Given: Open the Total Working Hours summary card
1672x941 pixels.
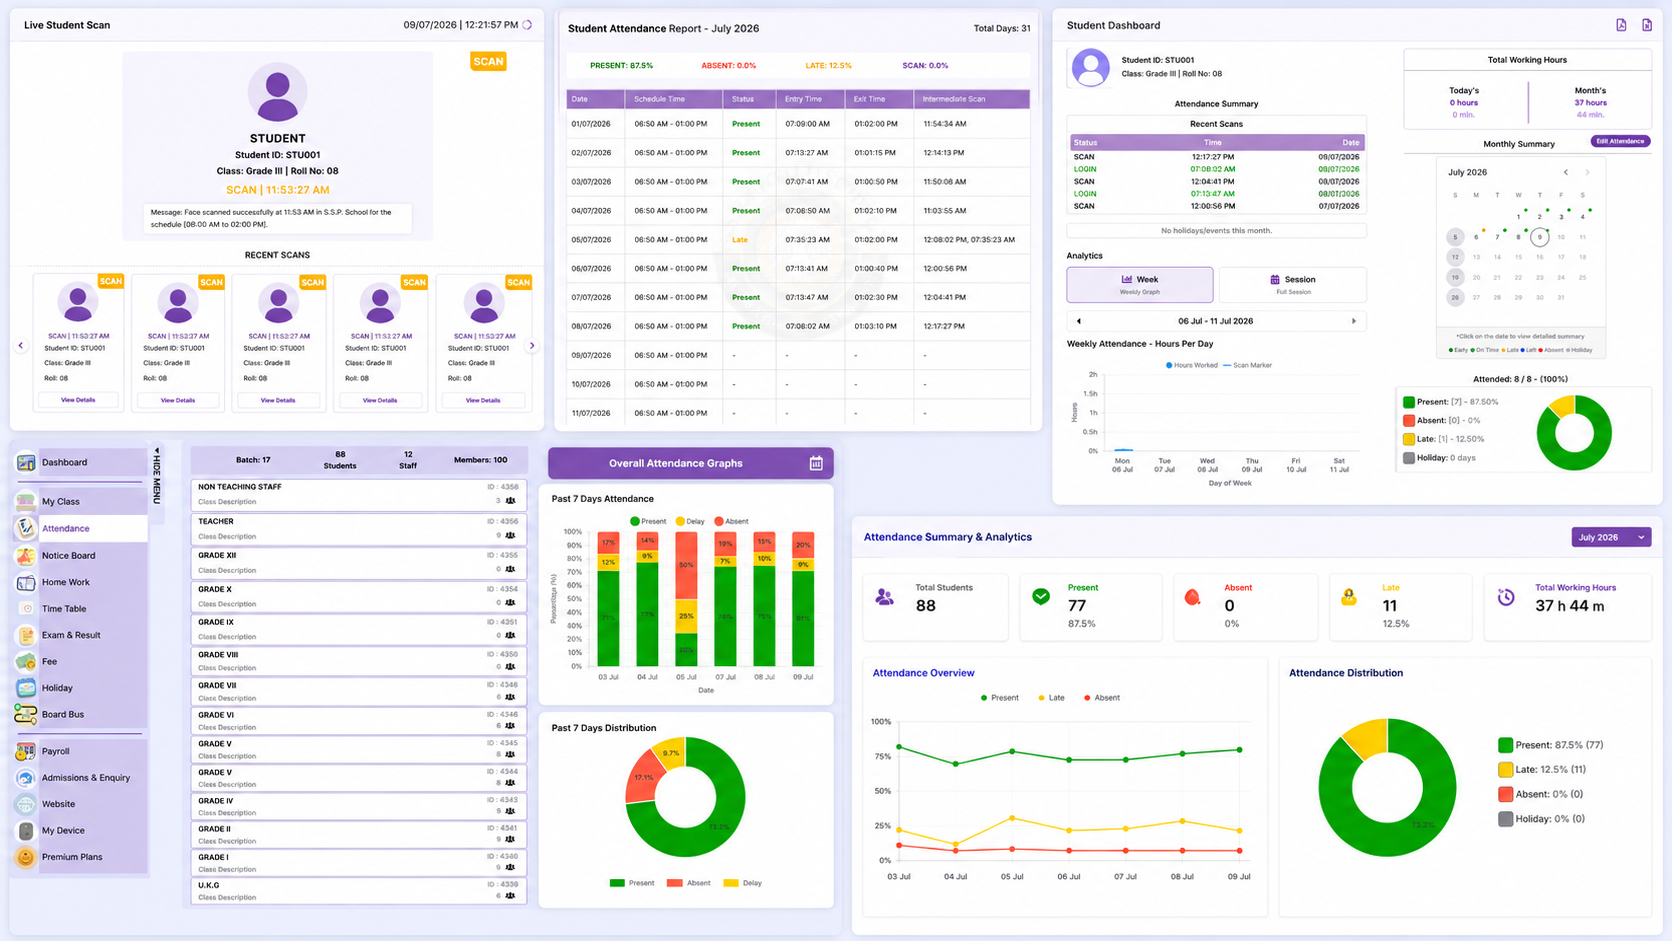Looking at the screenshot, I should coord(1567,607).
